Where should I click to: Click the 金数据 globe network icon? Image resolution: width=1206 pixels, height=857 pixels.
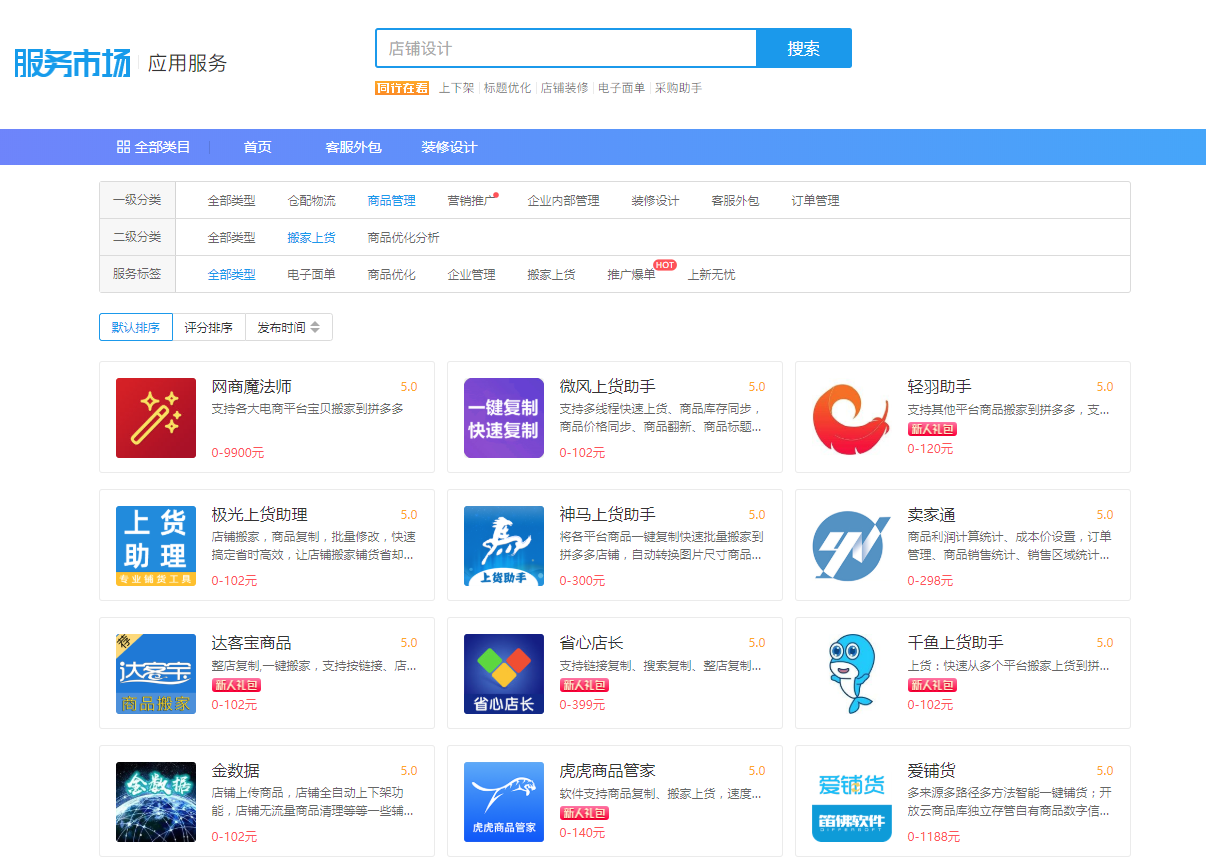point(156,802)
